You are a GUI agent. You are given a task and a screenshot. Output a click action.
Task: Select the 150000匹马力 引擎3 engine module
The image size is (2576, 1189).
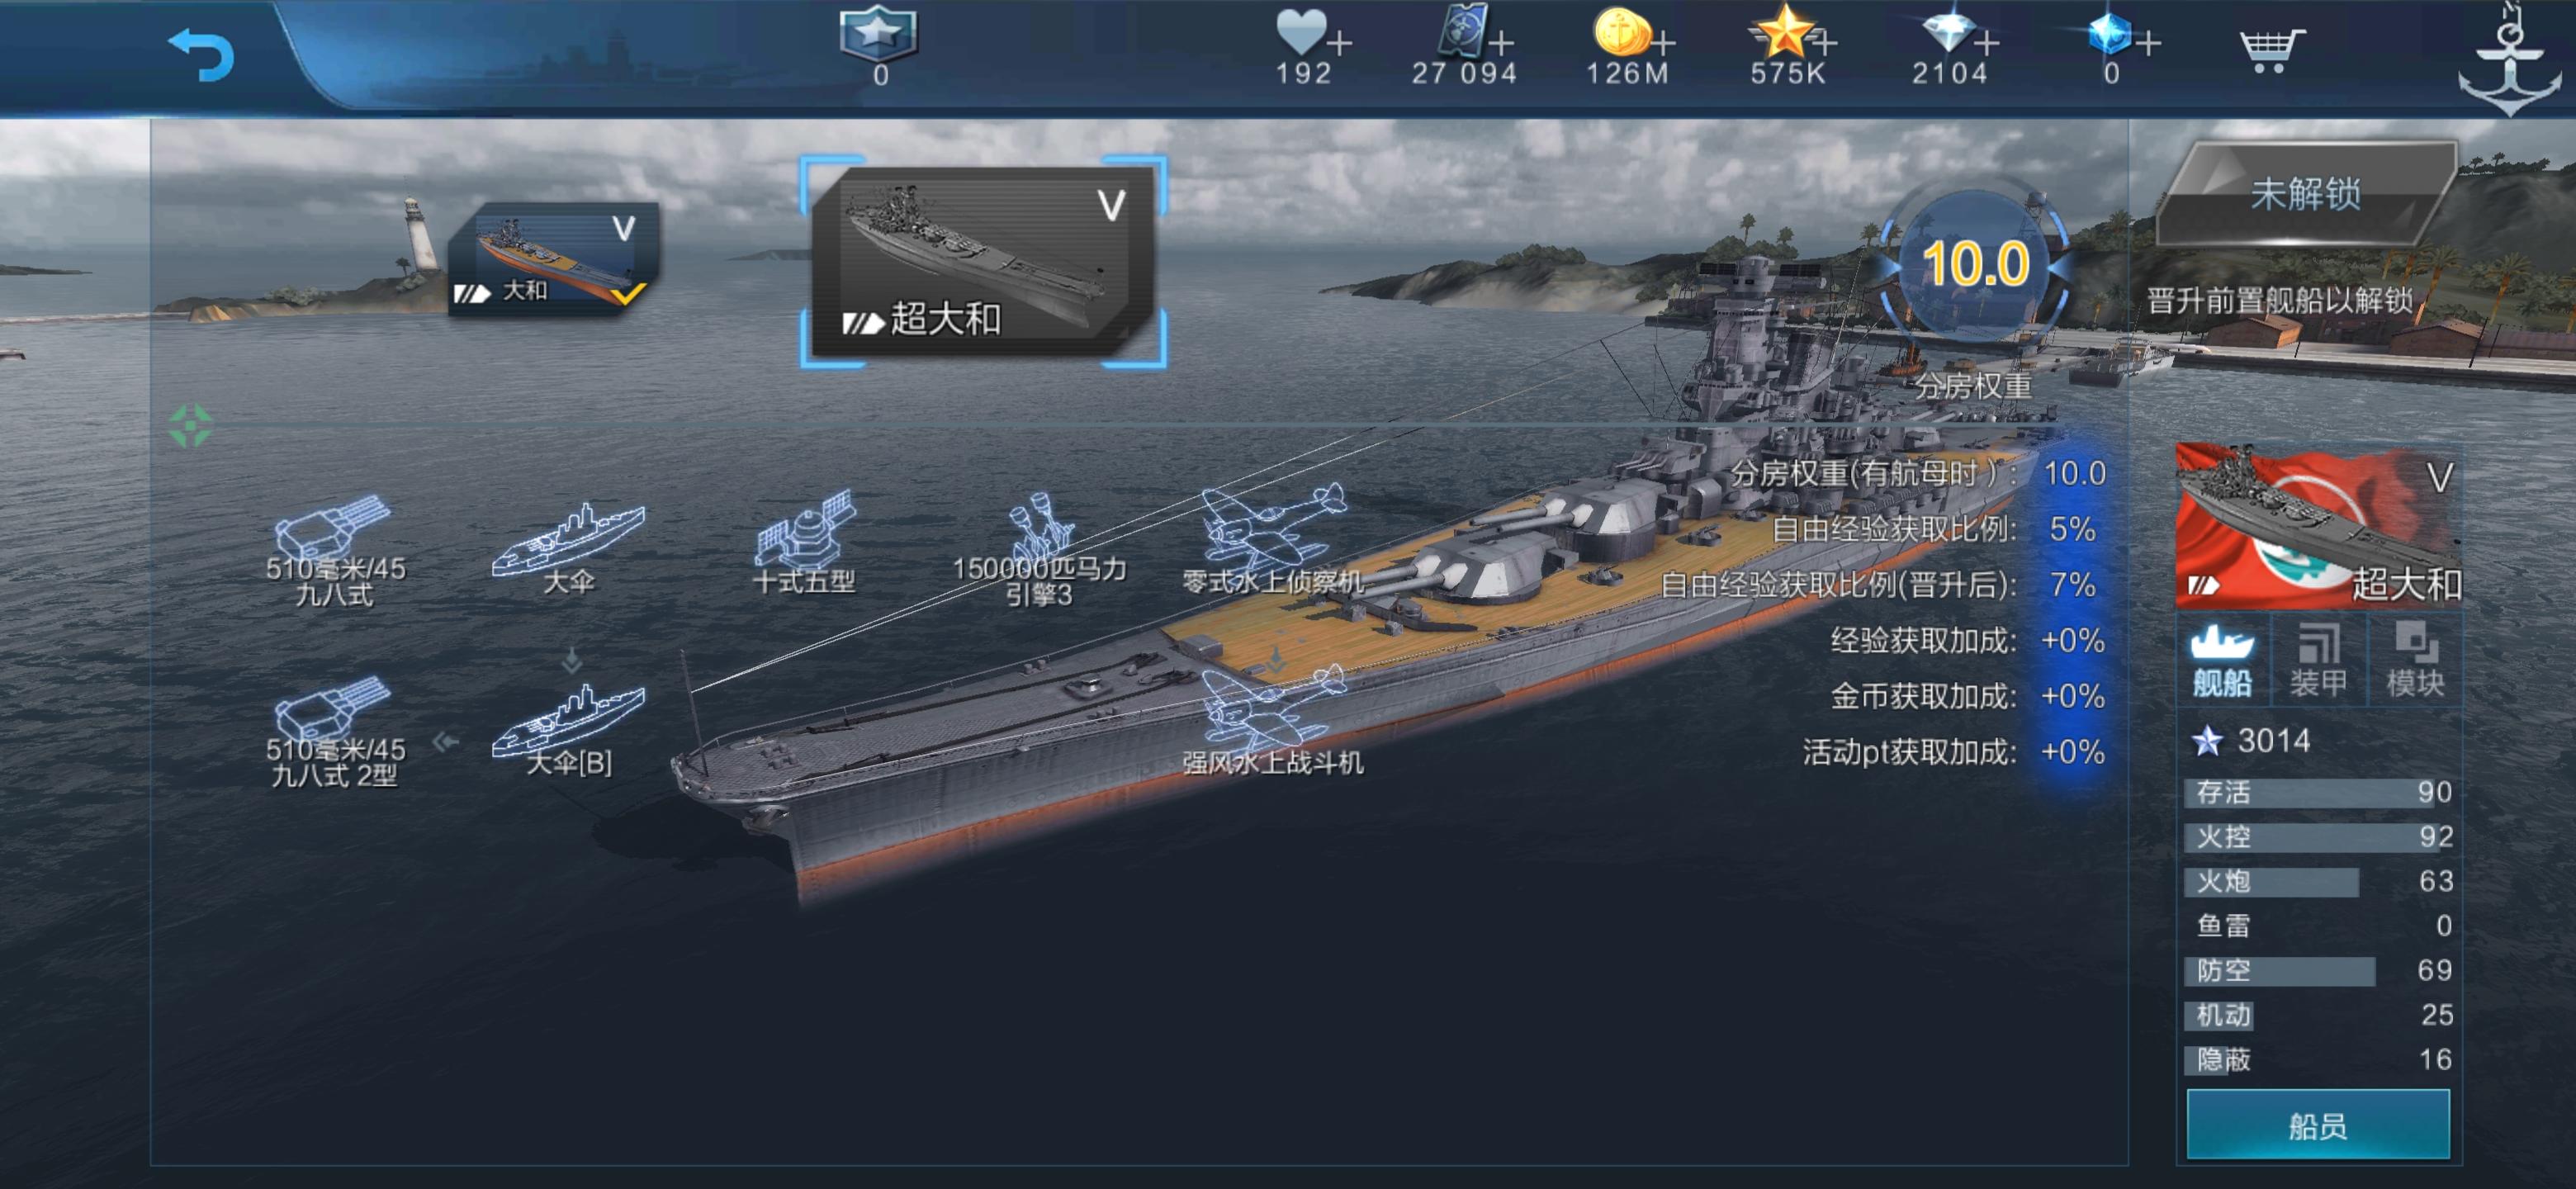tap(1039, 549)
